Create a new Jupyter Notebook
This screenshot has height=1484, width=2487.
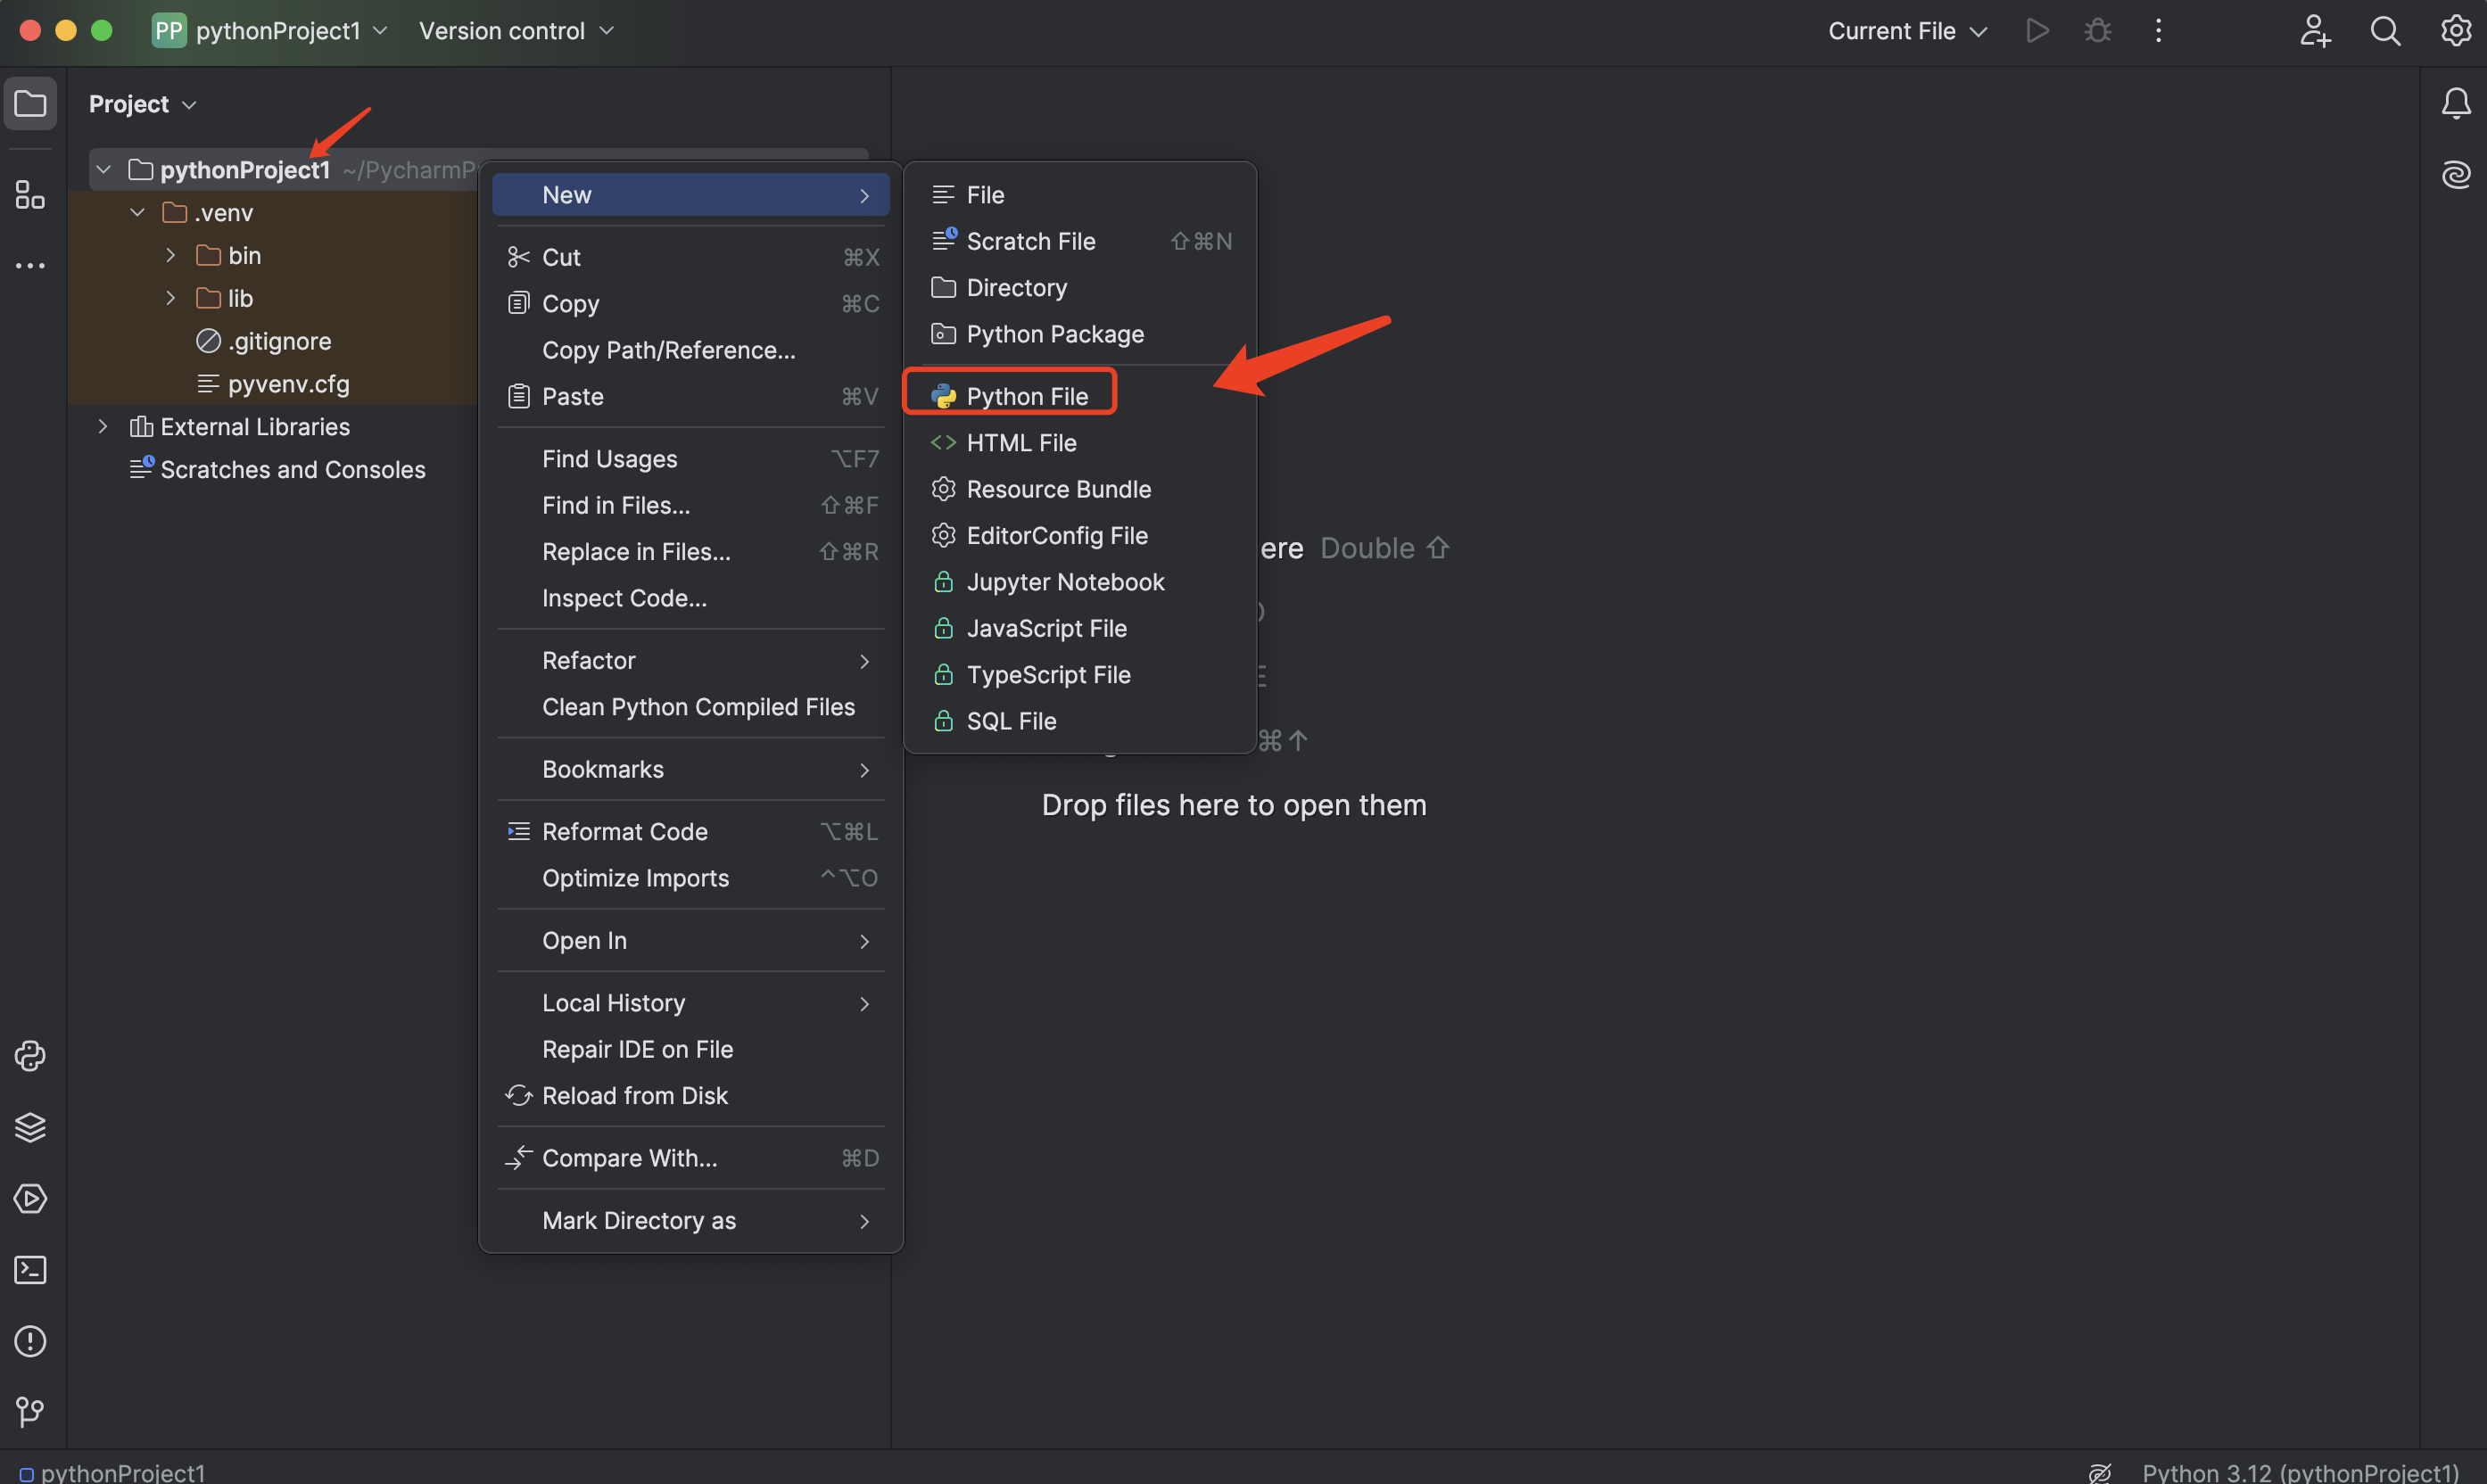pyautogui.click(x=1080, y=583)
